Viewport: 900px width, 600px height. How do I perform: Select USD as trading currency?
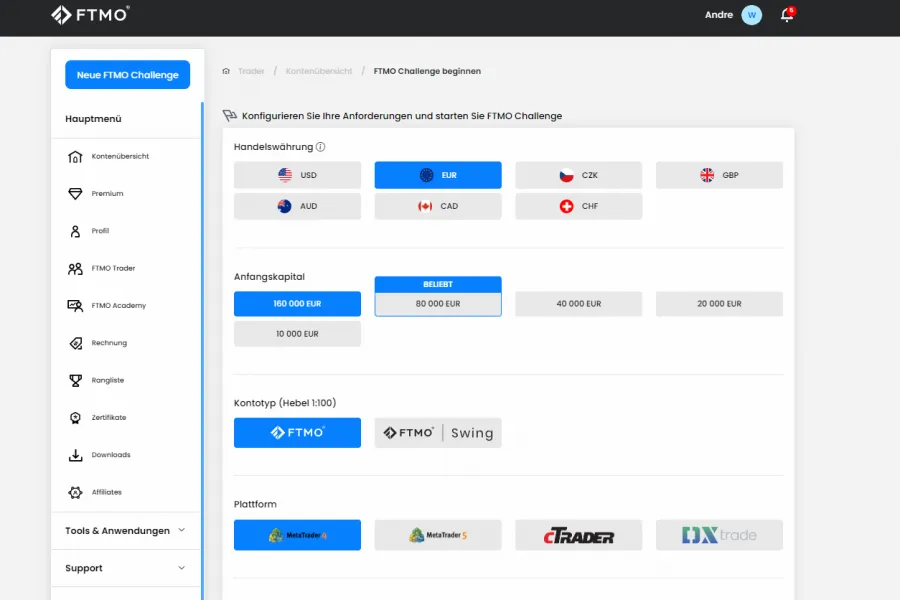coord(297,175)
